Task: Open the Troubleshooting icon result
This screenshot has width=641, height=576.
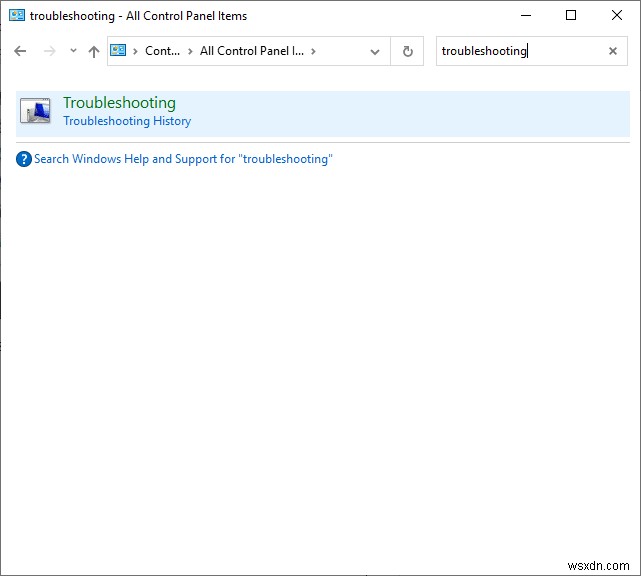Action: 35,110
